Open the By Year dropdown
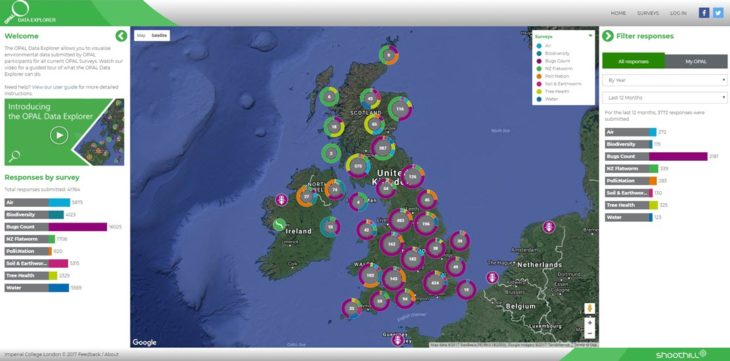The image size is (730, 361). point(664,80)
